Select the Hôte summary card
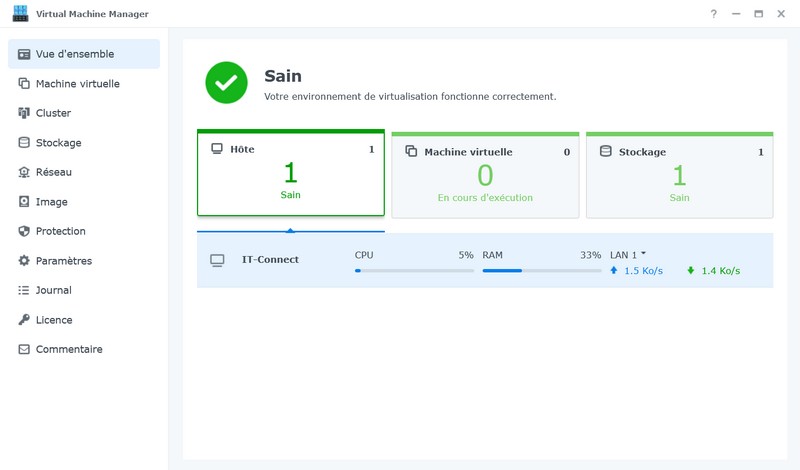The image size is (800, 470). click(x=291, y=174)
